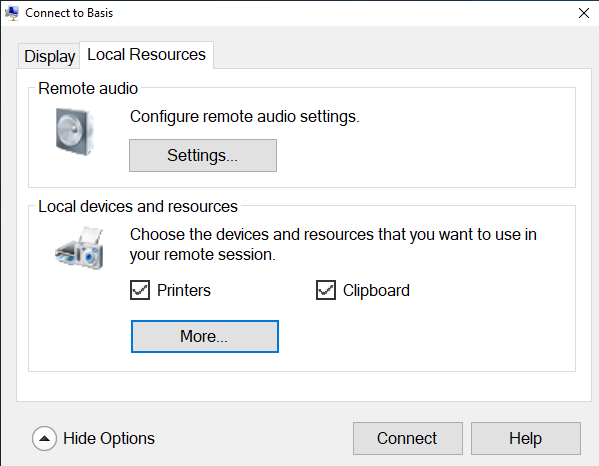Click the Remote Desktop icon in title bar

[12, 13]
